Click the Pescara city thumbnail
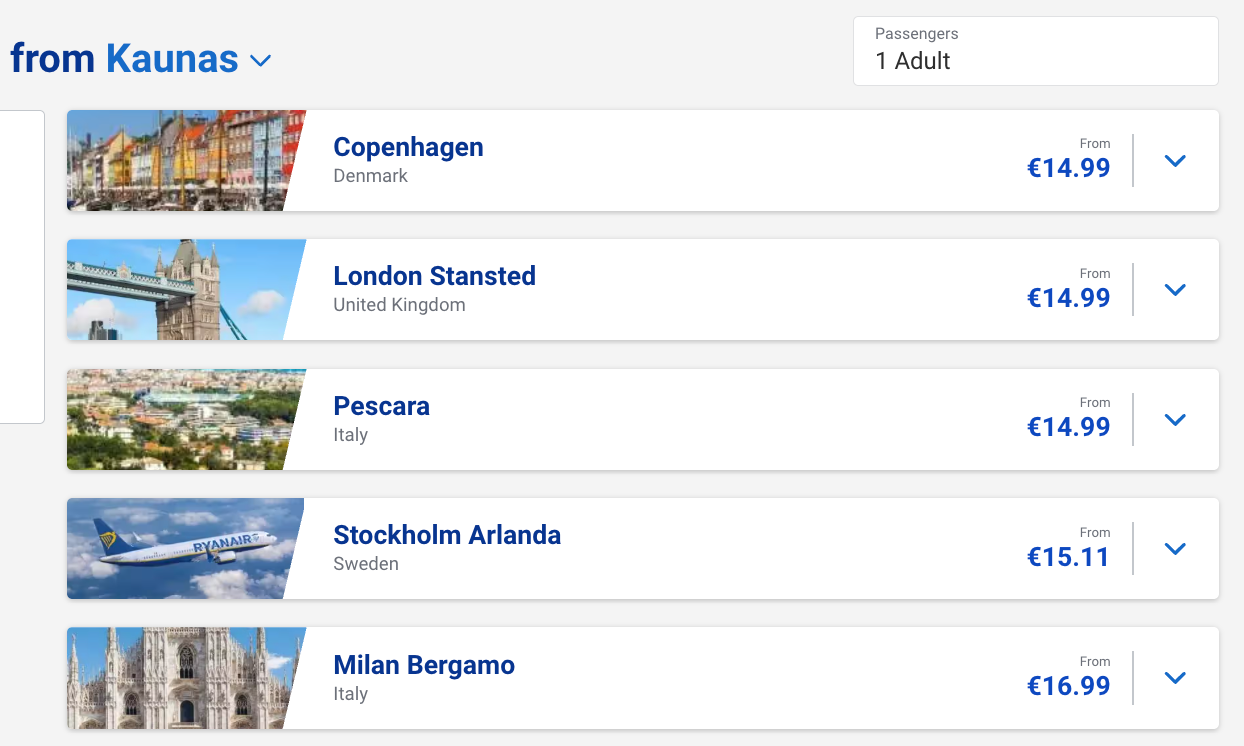Viewport: 1244px width, 746px height. (180, 419)
